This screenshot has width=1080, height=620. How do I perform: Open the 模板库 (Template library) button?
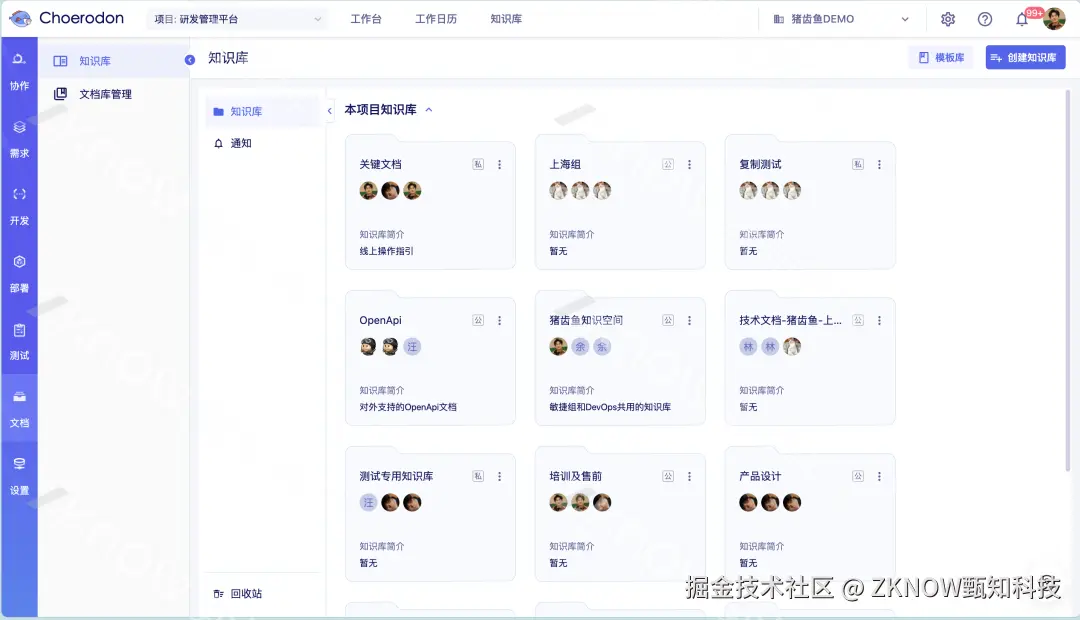pyautogui.click(x=939, y=57)
